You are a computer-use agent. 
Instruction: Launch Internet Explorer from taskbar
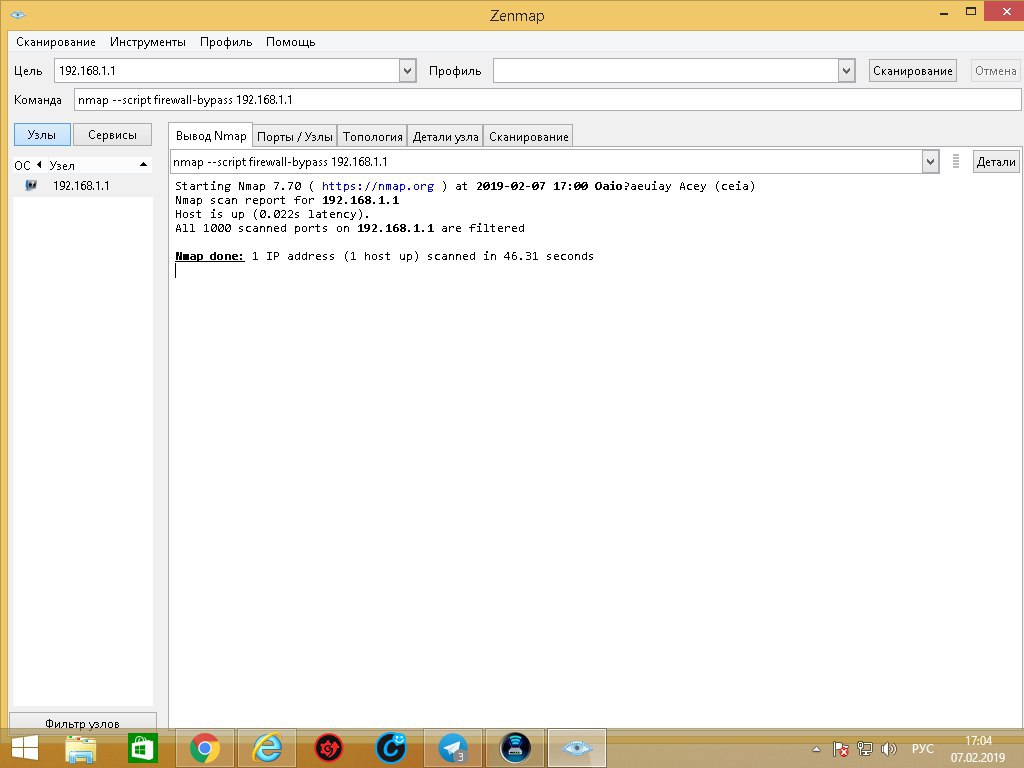267,748
